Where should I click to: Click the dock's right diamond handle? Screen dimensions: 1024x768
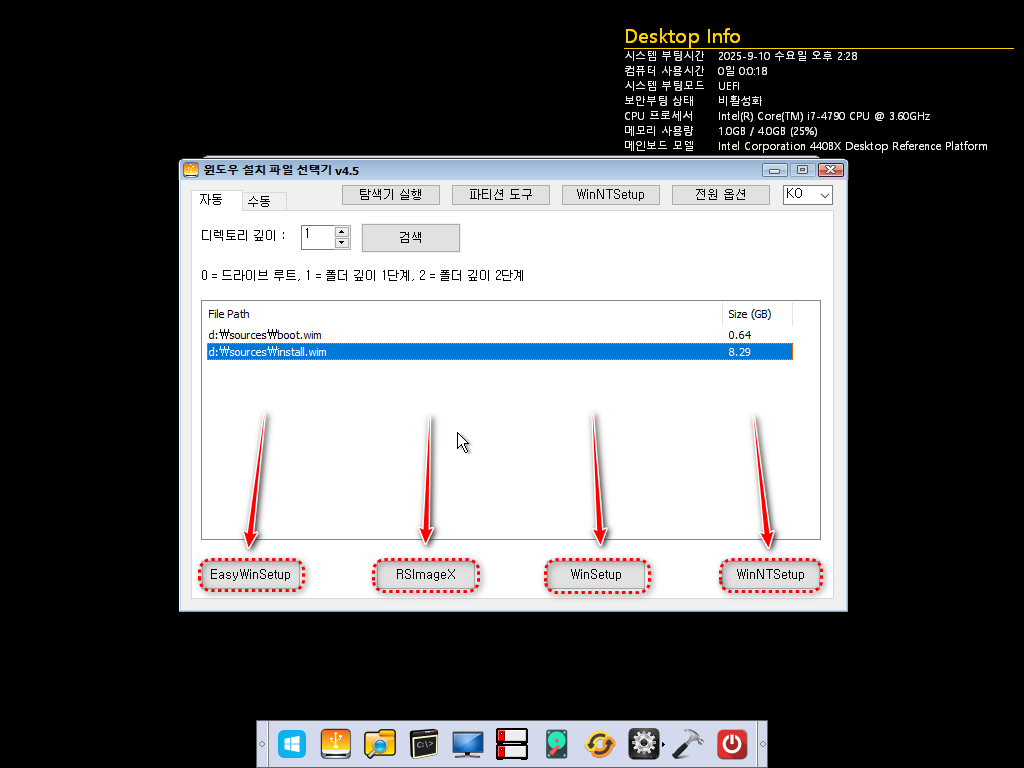tap(762, 744)
